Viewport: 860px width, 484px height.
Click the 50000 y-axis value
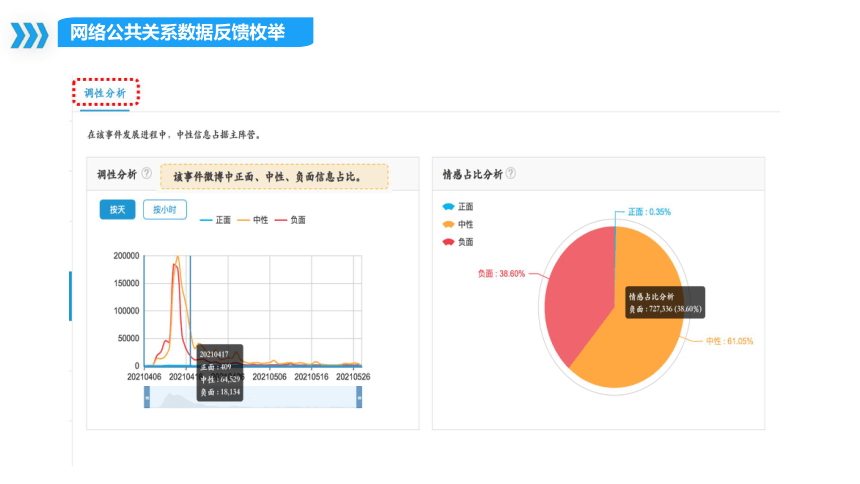[x=128, y=338]
